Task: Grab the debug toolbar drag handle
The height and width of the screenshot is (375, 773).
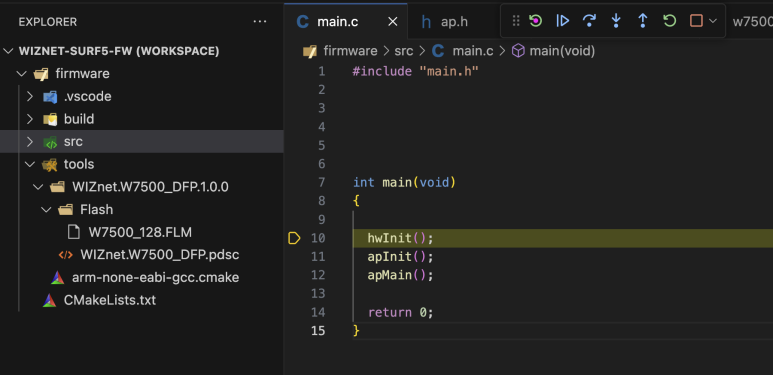Action: click(x=516, y=21)
